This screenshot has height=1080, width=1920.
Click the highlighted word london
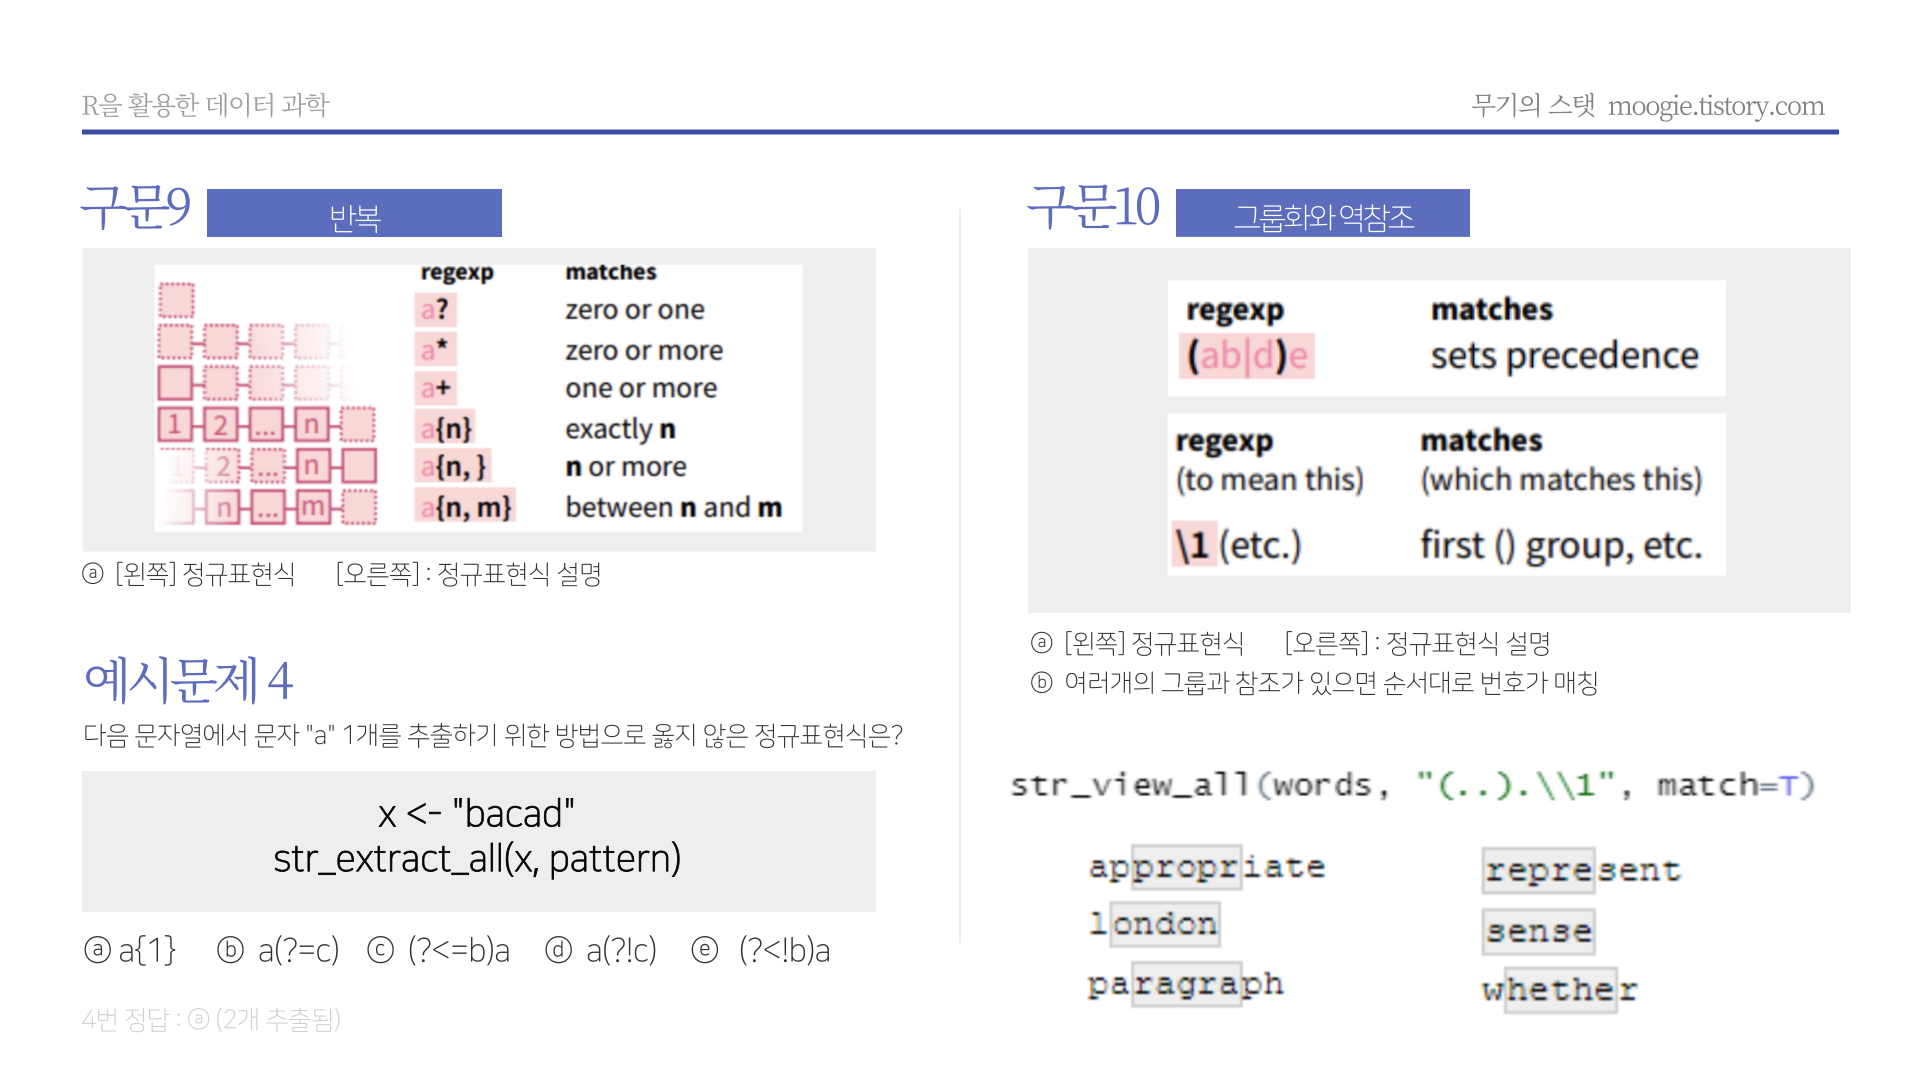[x=1154, y=923]
